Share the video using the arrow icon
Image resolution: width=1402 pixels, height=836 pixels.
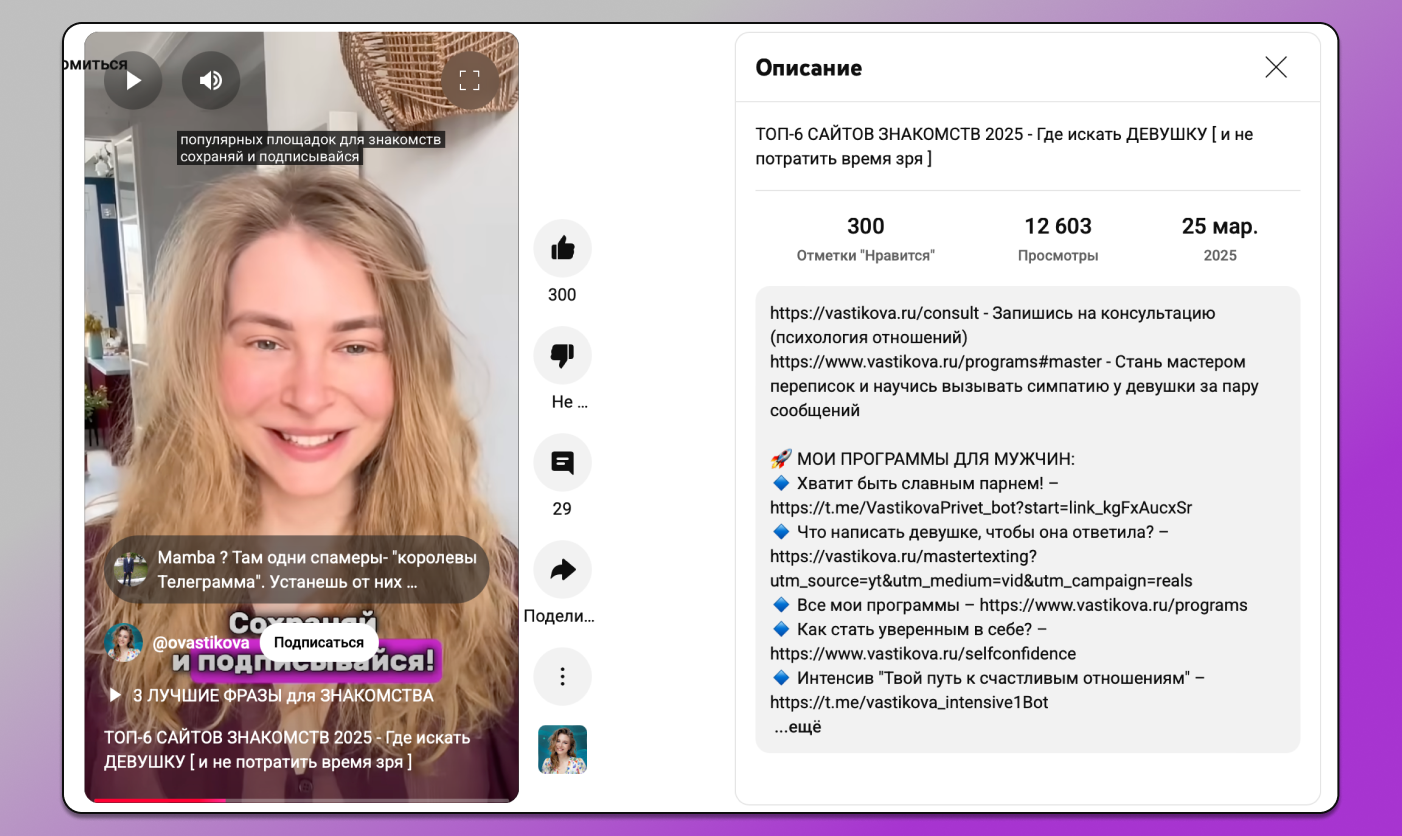[562, 570]
